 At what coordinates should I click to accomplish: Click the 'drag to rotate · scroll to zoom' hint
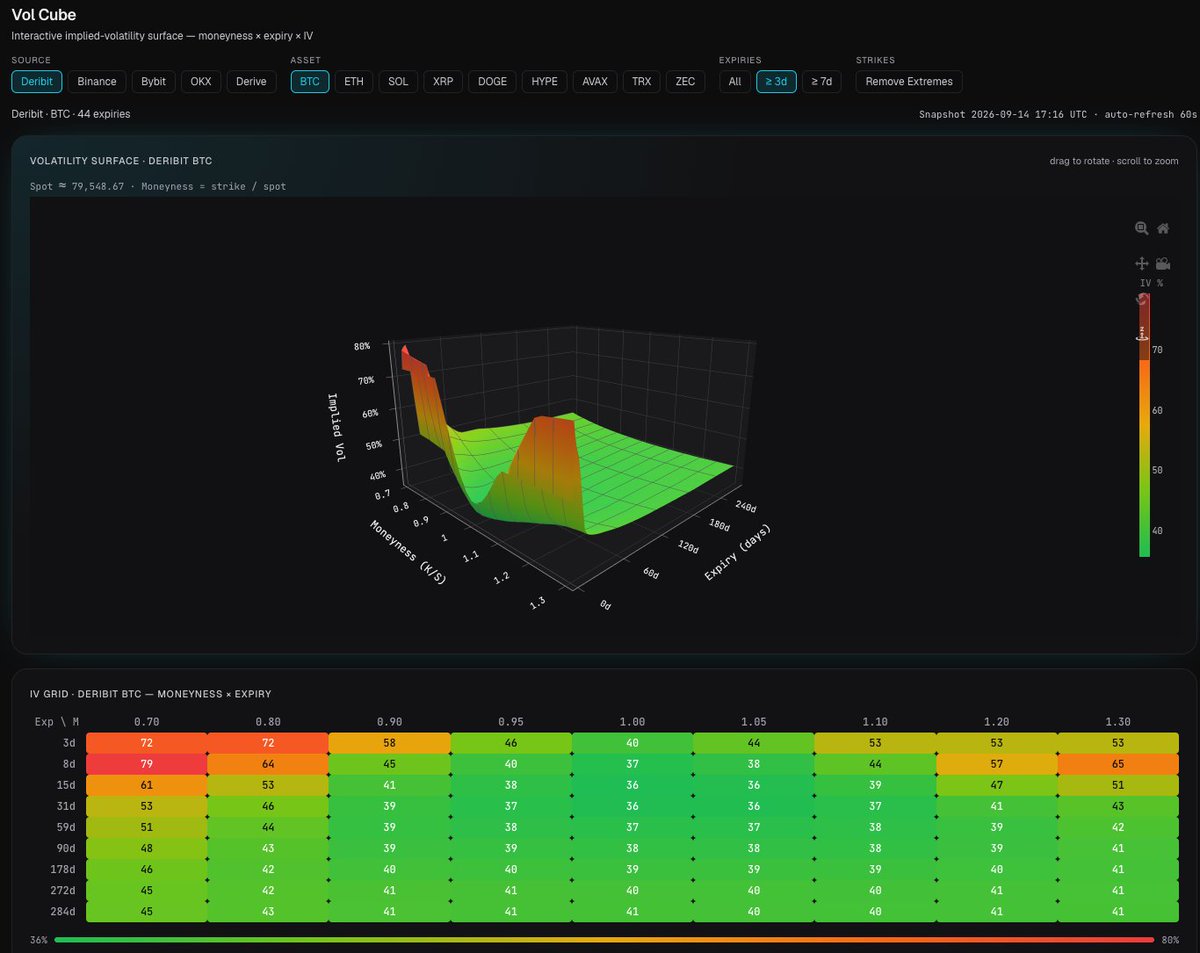pos(1114,161)
